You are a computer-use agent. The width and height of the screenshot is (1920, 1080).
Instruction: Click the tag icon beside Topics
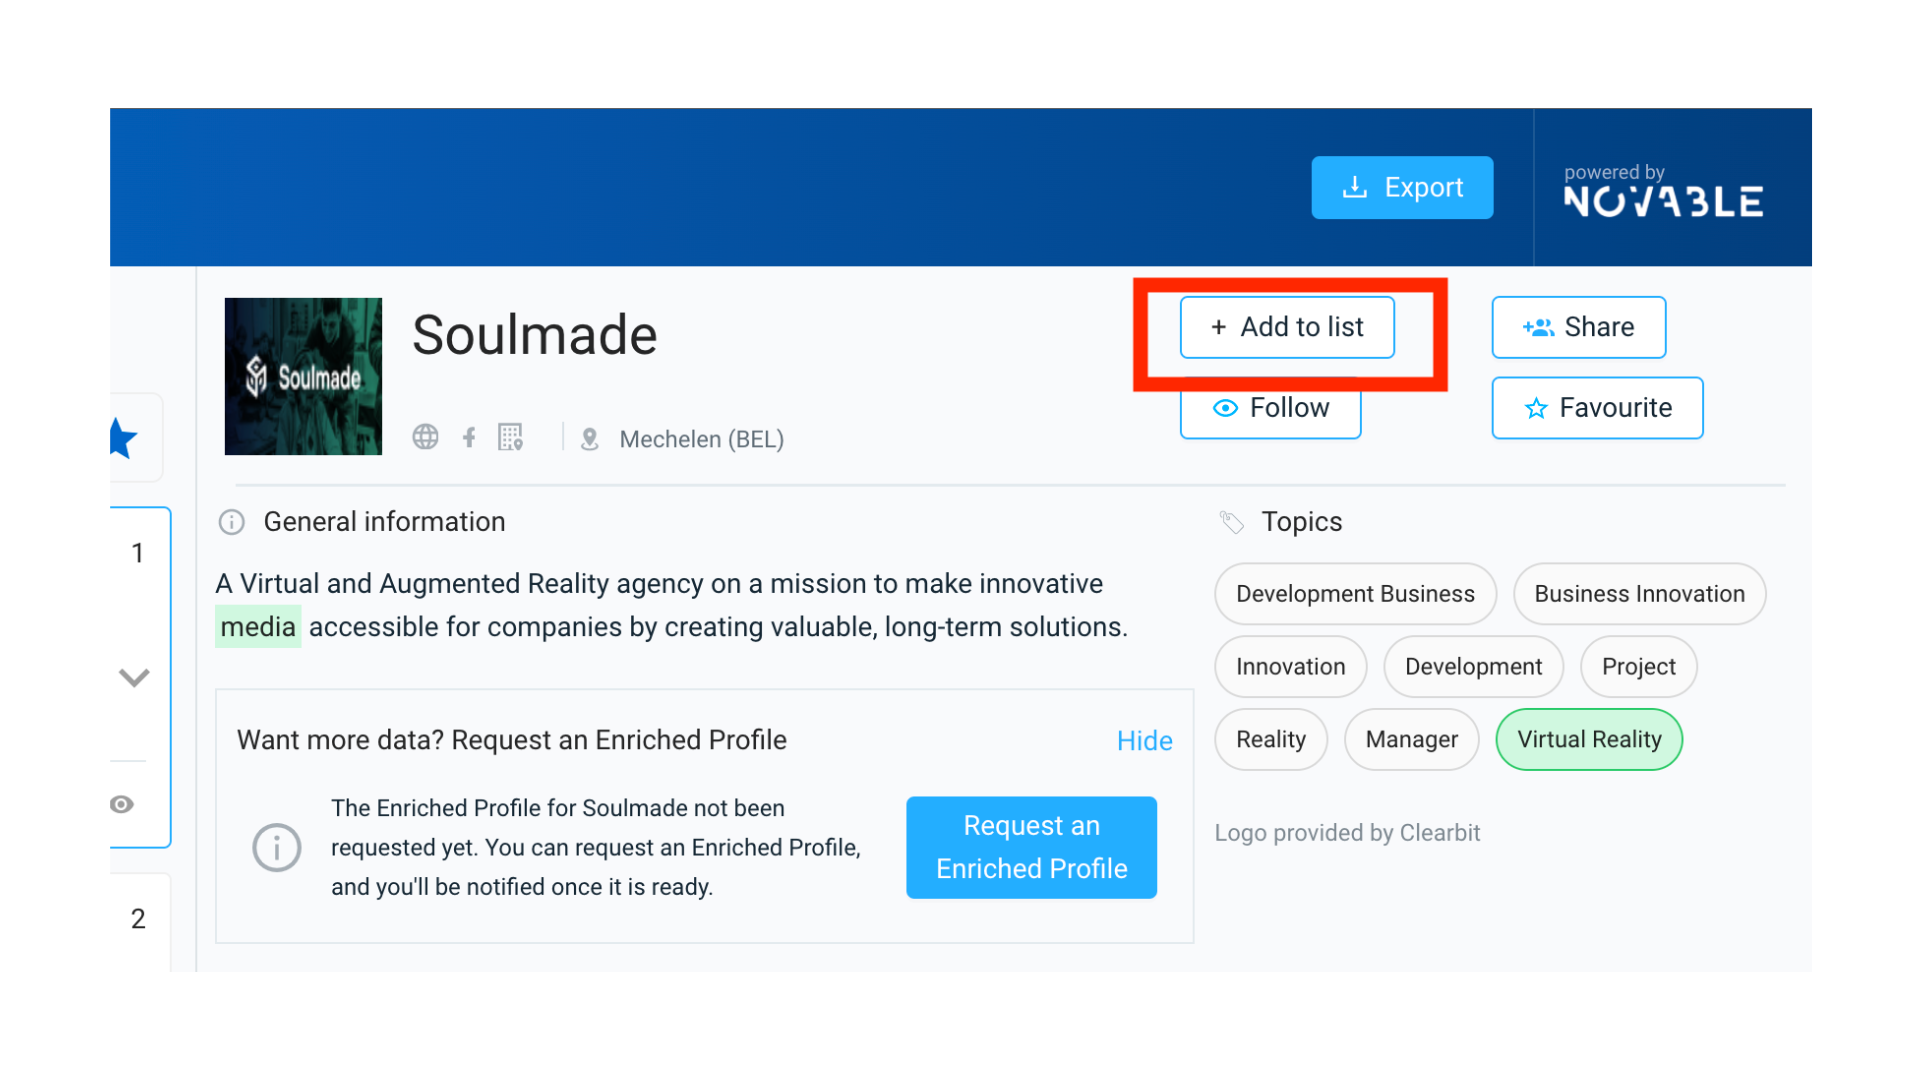click(x=1231, y=522)
